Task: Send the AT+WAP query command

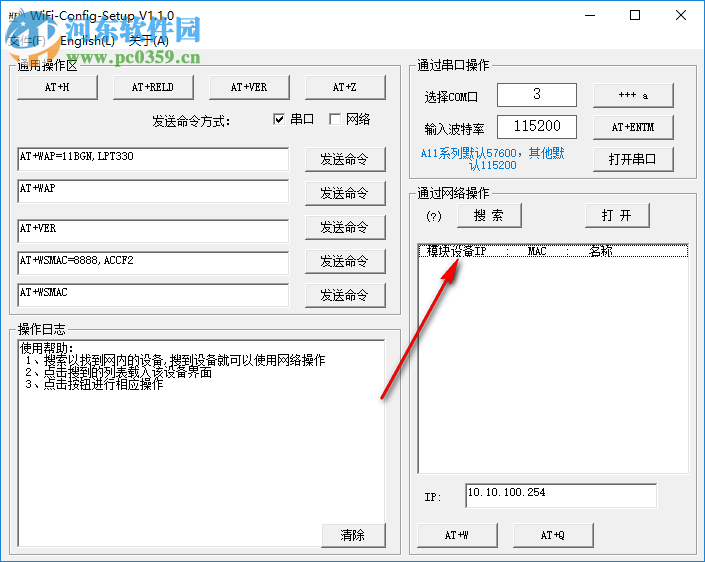Action: (x=345, y=193)
